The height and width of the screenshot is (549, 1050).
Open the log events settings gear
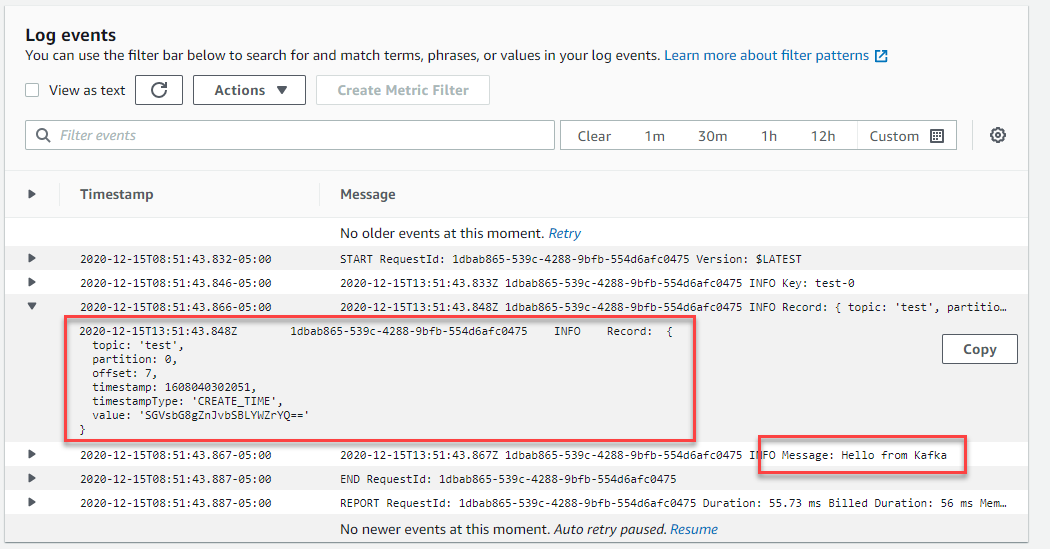pos(998,135)
